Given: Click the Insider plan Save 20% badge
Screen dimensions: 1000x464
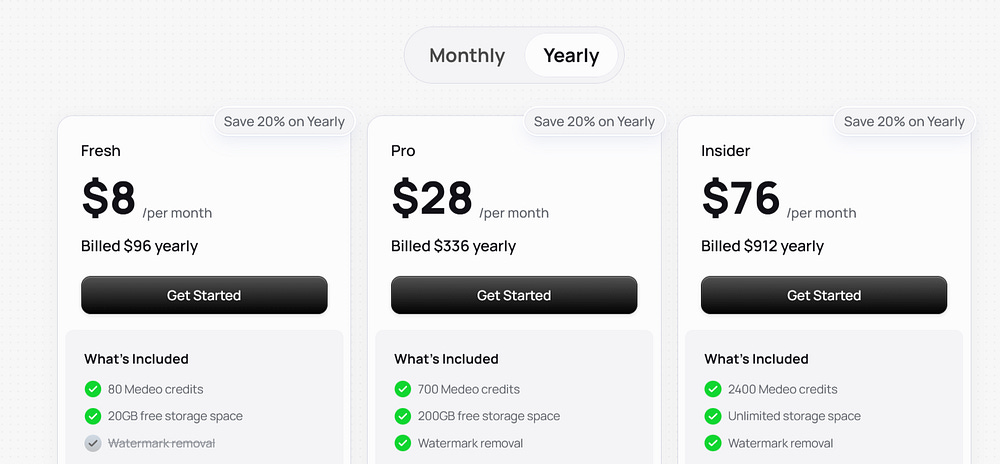Looking at the screenshot, I should point(904,122).
